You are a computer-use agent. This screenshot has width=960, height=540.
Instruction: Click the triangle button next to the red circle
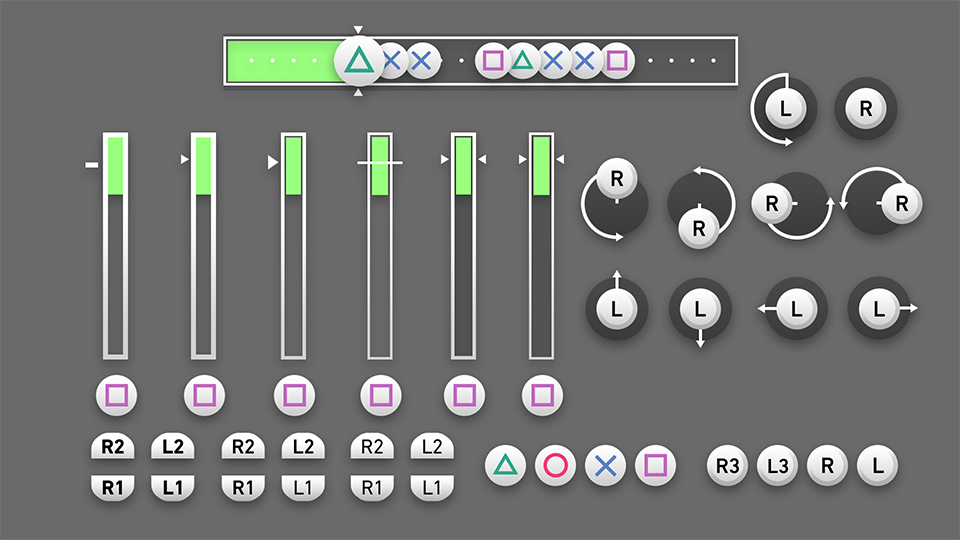click(505, 465)
